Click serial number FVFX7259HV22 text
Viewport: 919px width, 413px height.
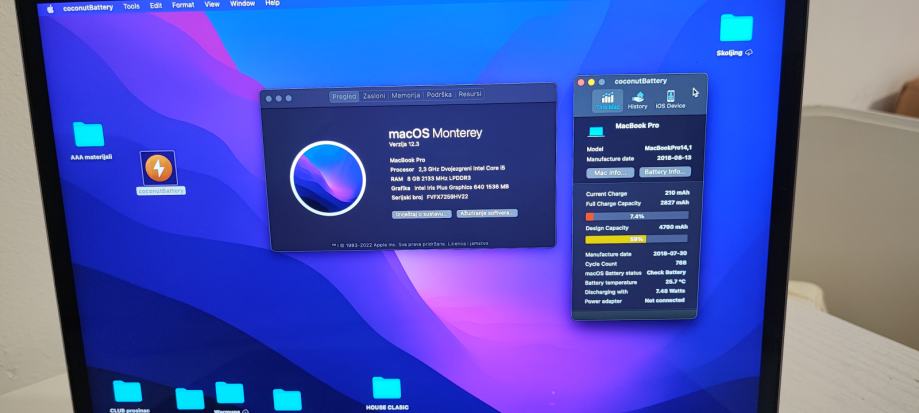point(447,197)
